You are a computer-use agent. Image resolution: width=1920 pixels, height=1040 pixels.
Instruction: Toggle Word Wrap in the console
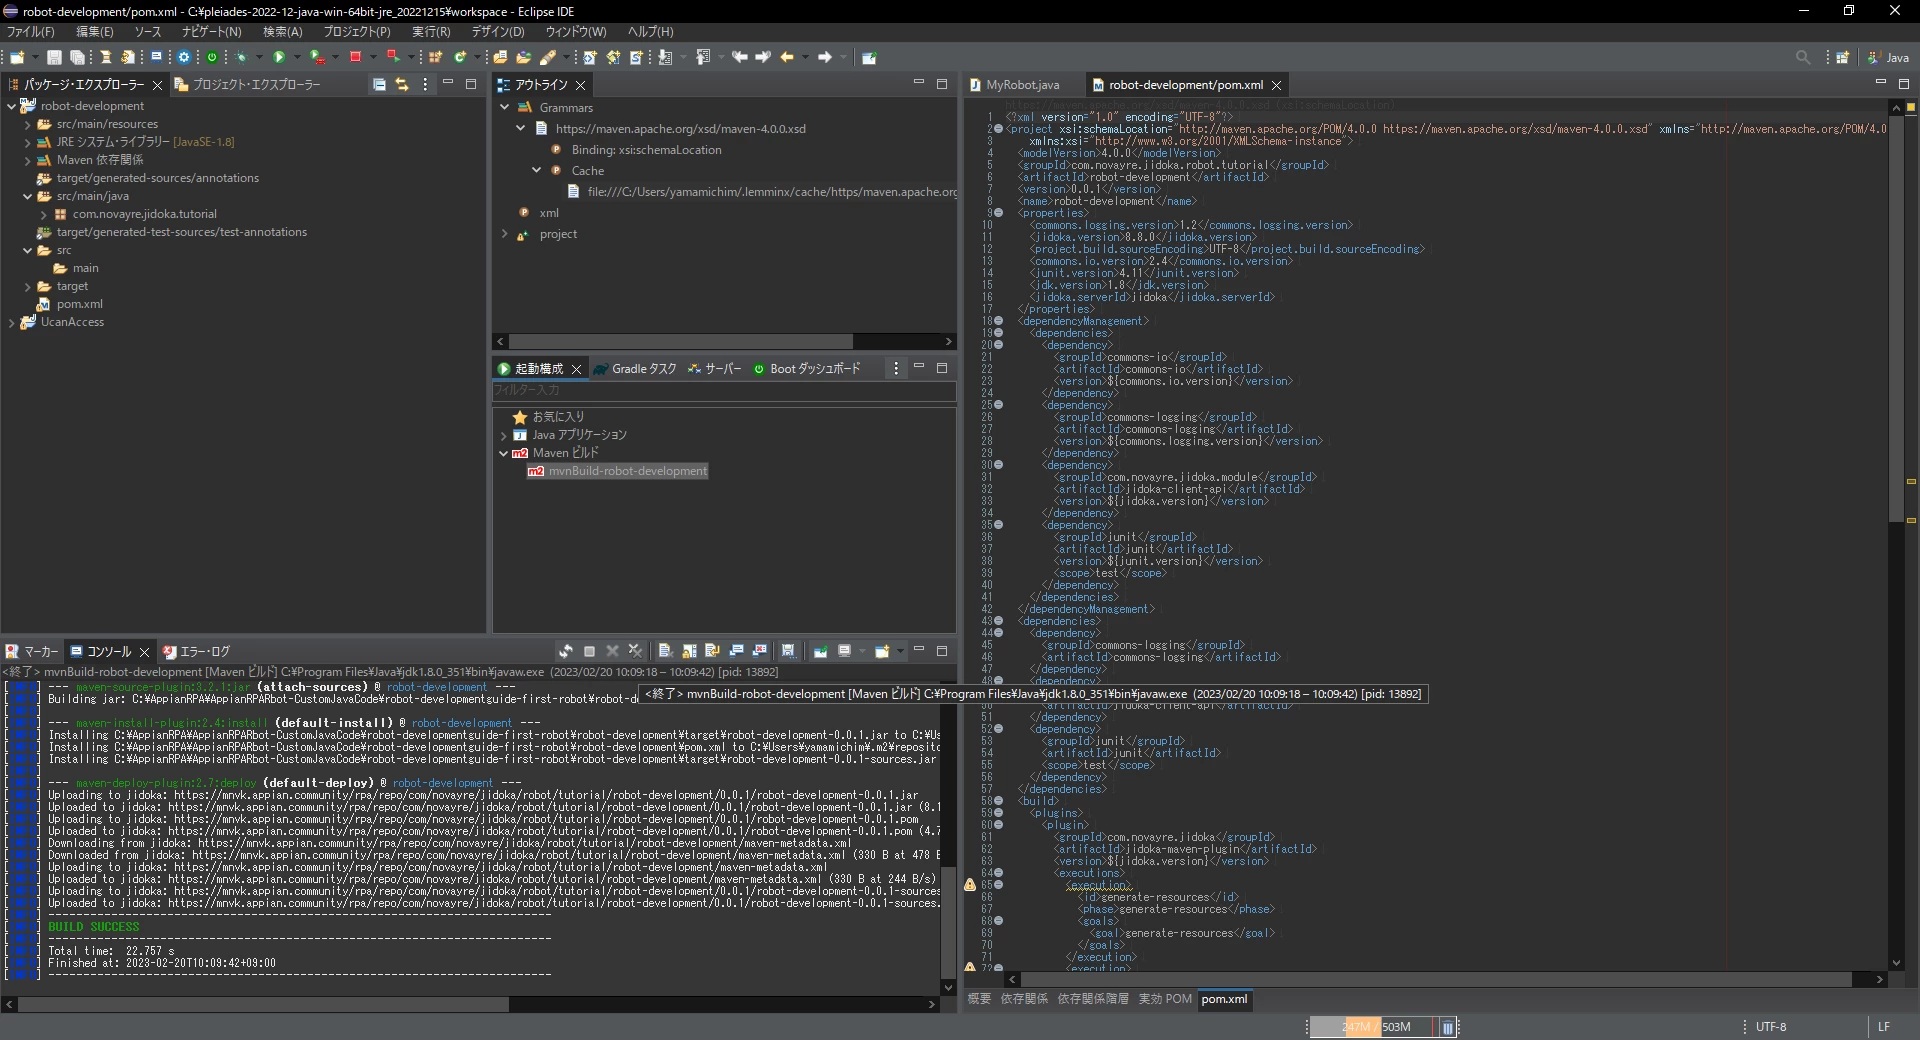pos(713,651)
